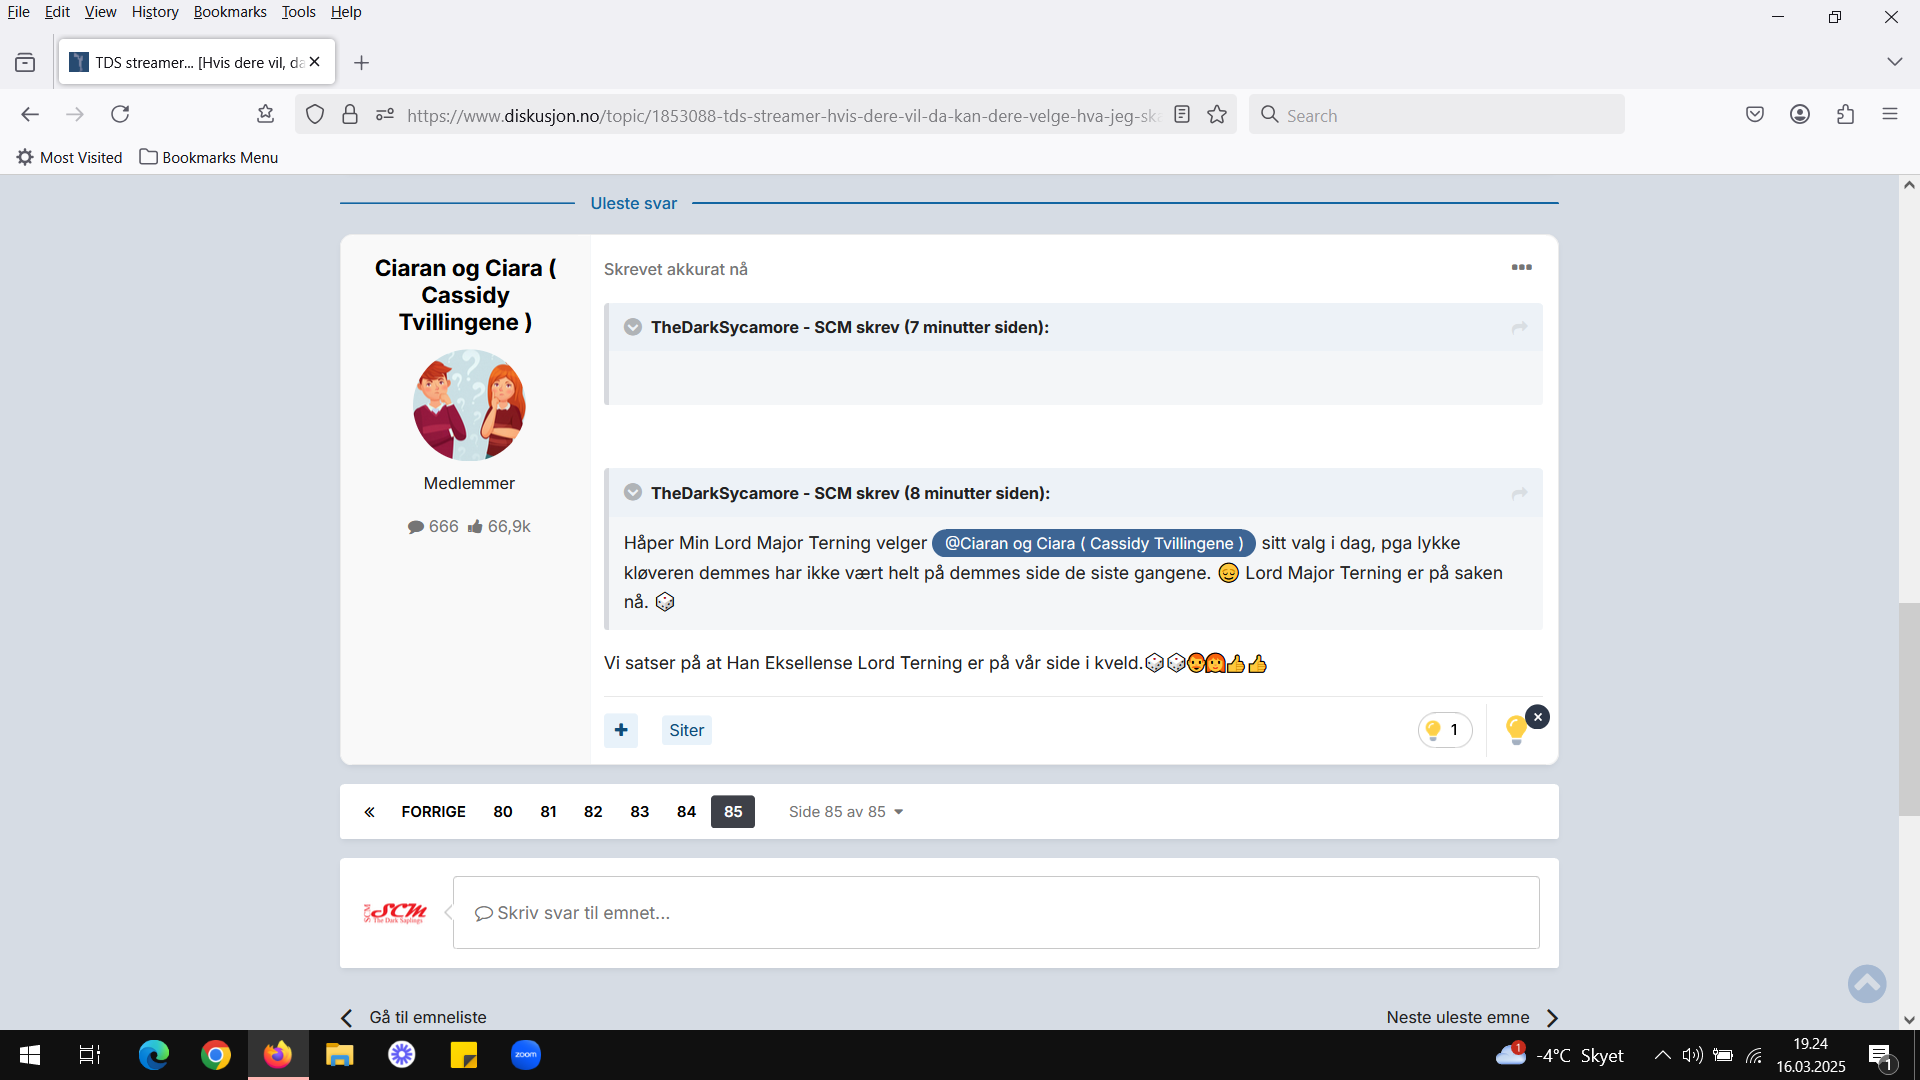Screen dimensions: 1920x1080
Task: Open page 84 of the topic
Action: pos(686,811)
